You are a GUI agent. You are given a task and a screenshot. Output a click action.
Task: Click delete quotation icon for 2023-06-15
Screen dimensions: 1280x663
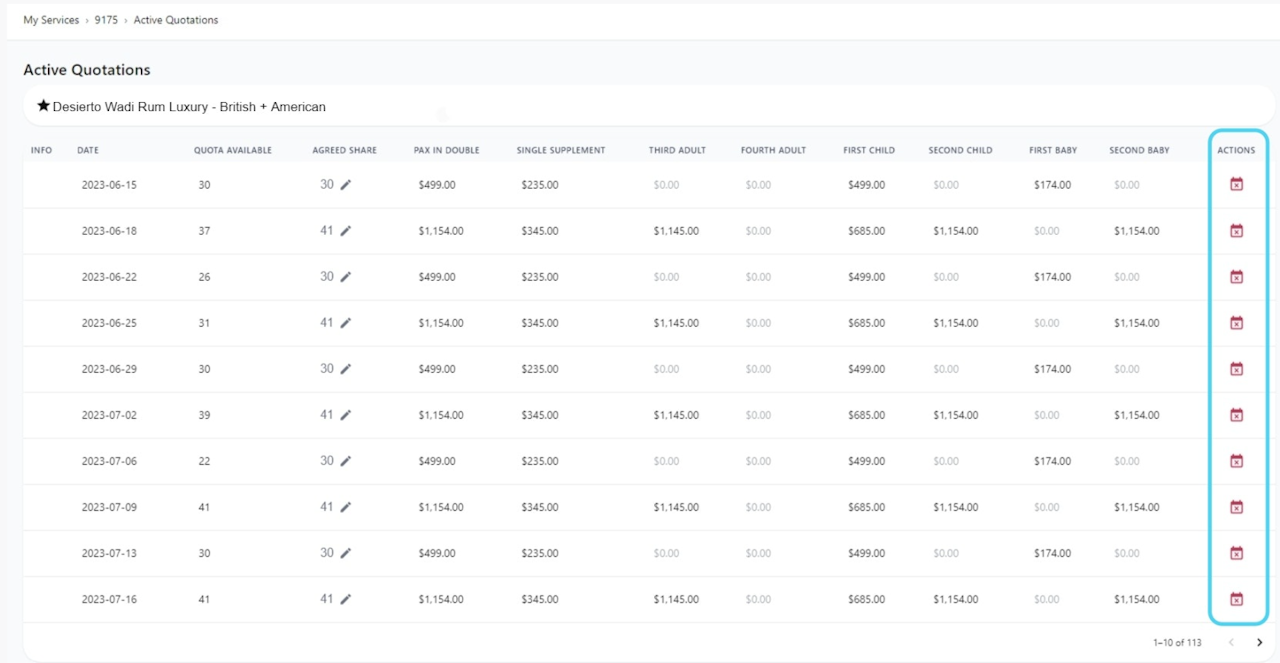[x=1236, y=185]
